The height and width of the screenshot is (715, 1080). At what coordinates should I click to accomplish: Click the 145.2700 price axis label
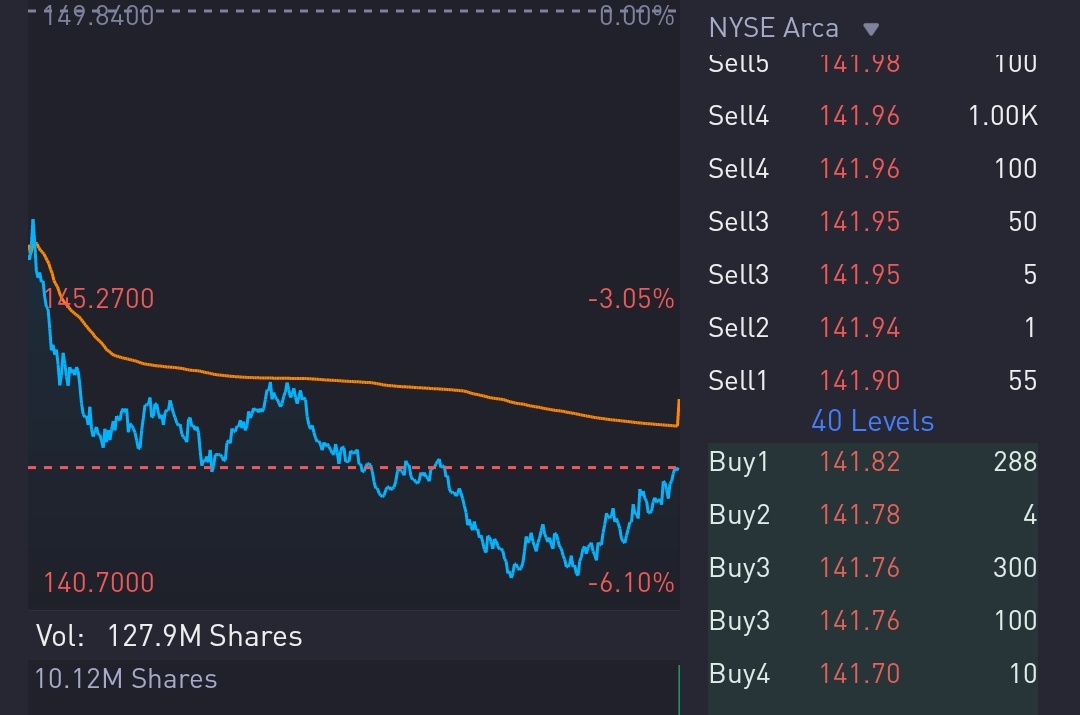[x=98, y=298]
